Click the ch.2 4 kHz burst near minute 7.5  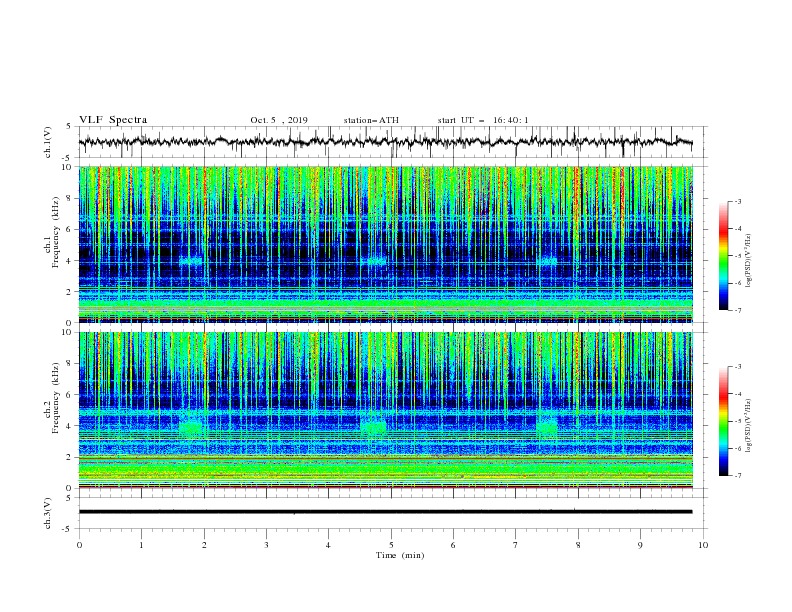coord(547,426)
